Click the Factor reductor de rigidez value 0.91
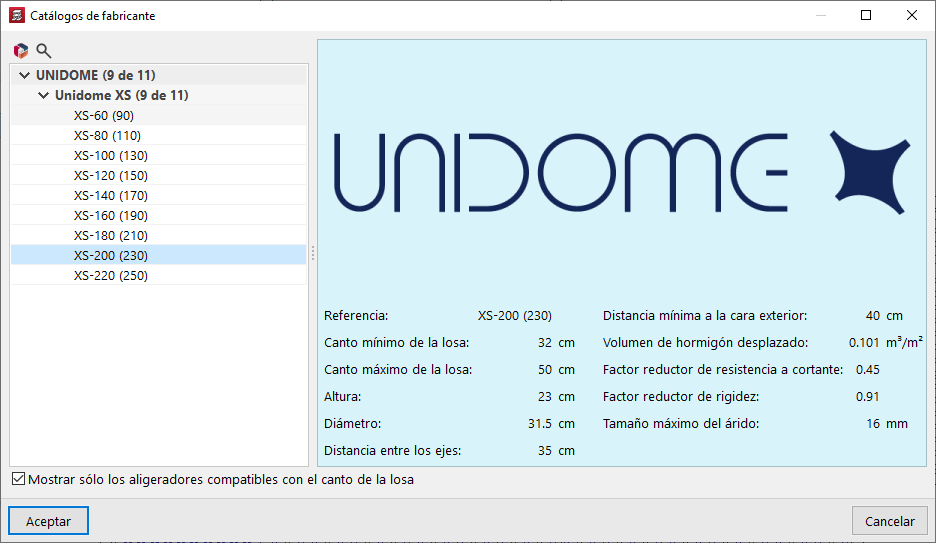 point(867,396)
